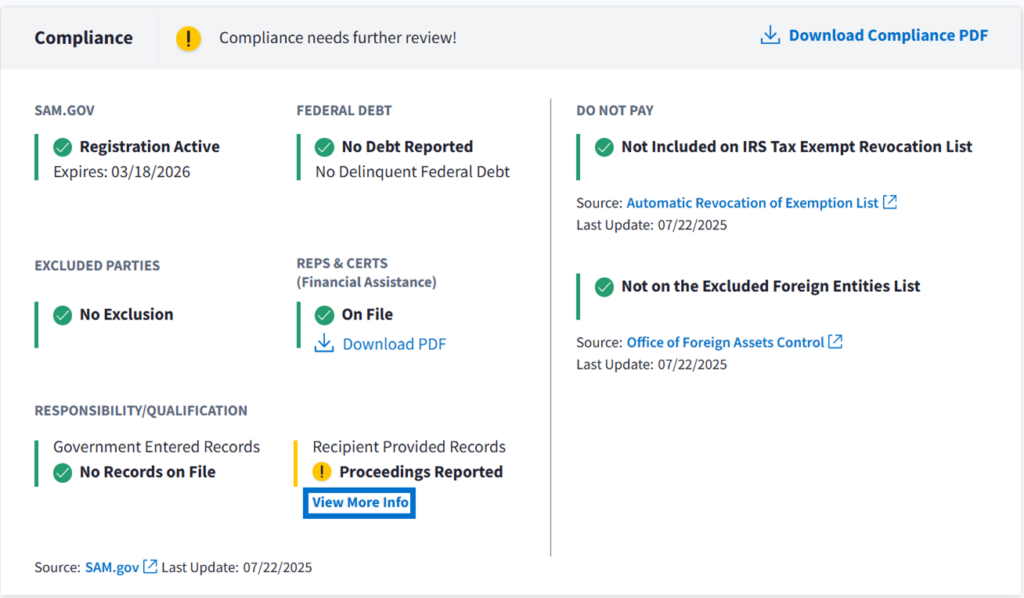Click the download icon beside Download Compliance PDF
This screenshot has height=598, width=1024.
coord(770,36)
